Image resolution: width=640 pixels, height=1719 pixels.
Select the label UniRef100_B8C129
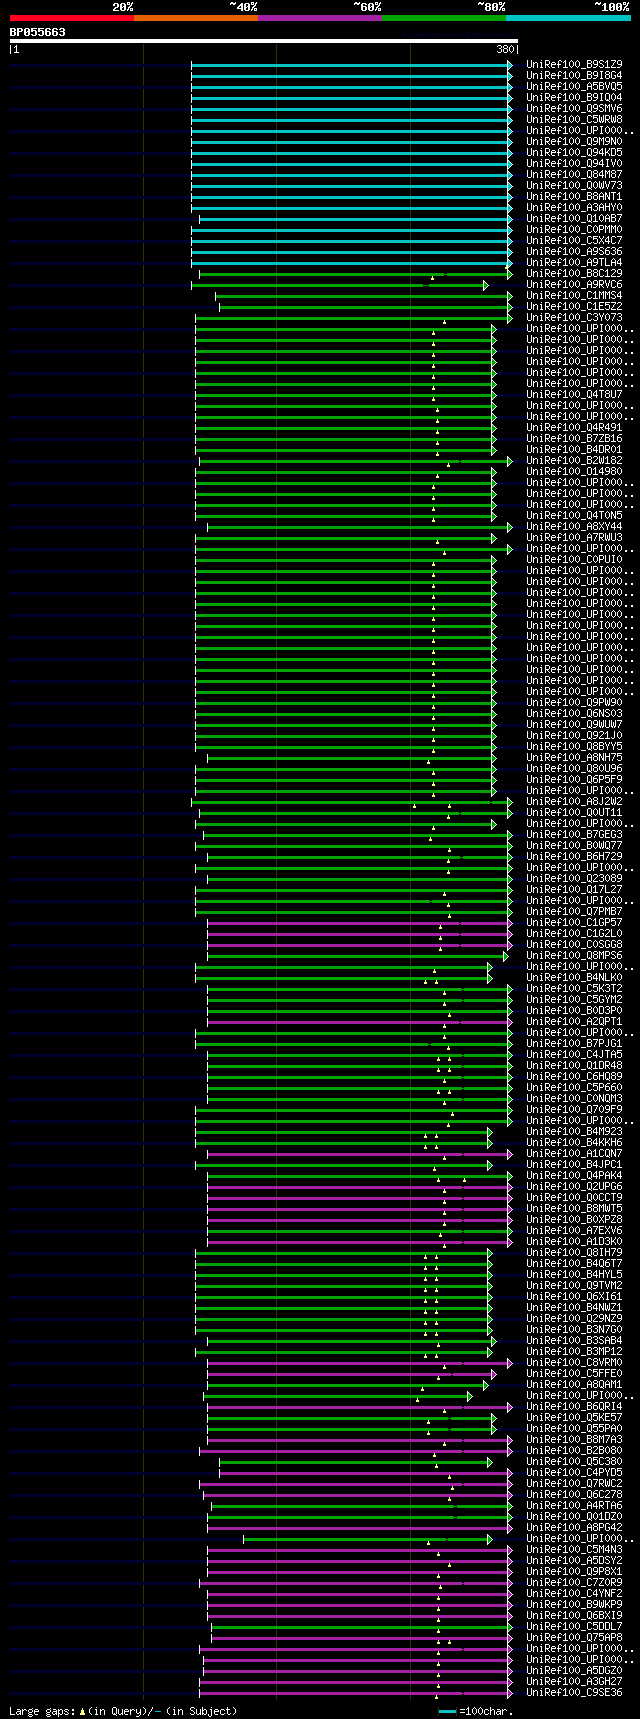574,273
